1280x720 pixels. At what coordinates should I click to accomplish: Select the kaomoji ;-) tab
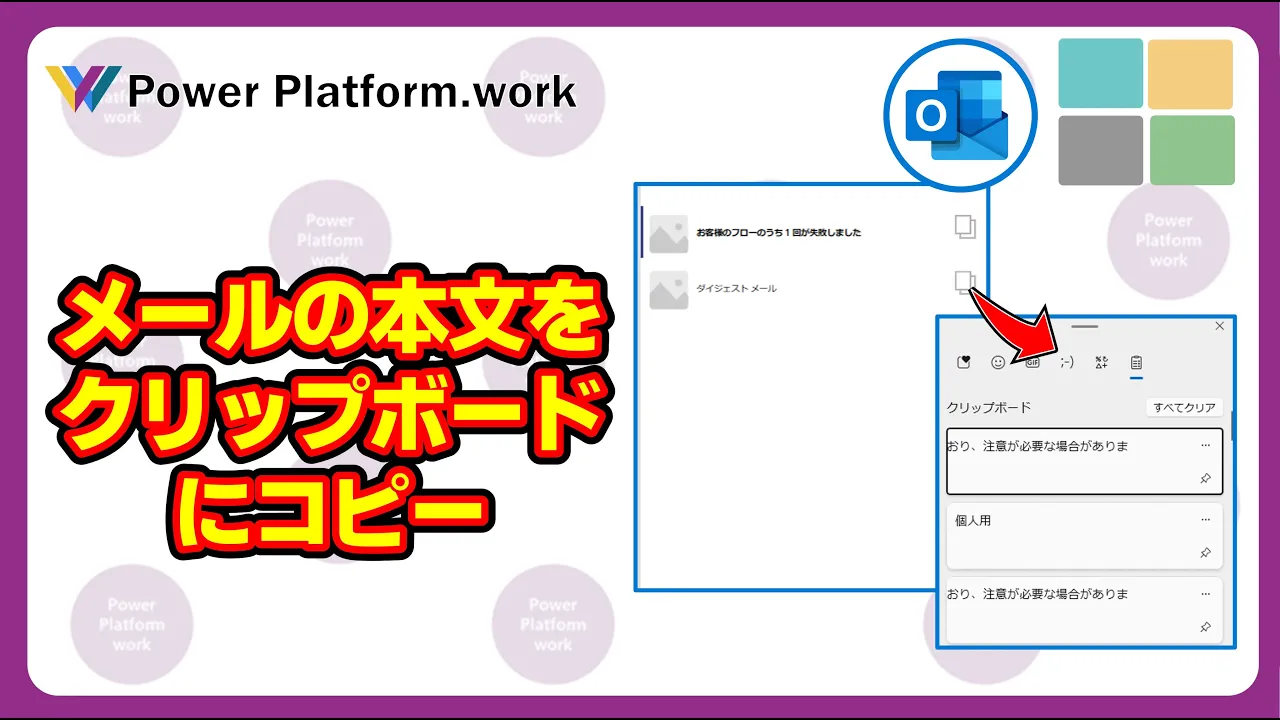(1067, 363)
